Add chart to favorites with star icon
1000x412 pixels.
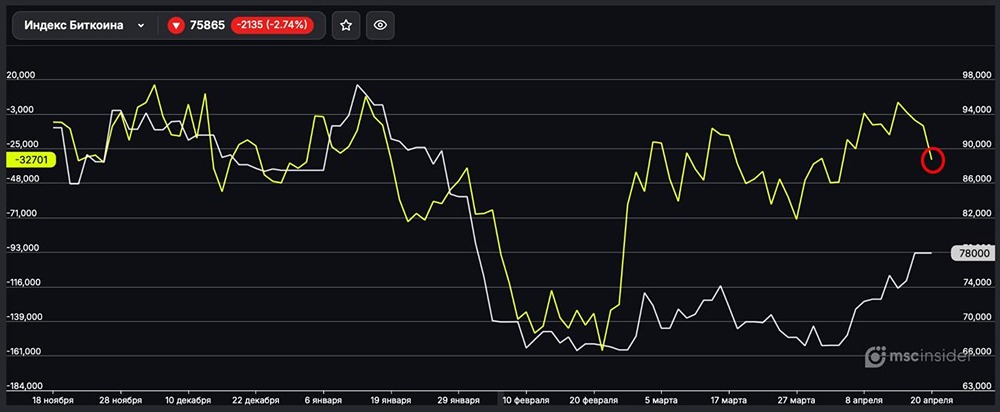pyautogui.click(x=346, y=26)
